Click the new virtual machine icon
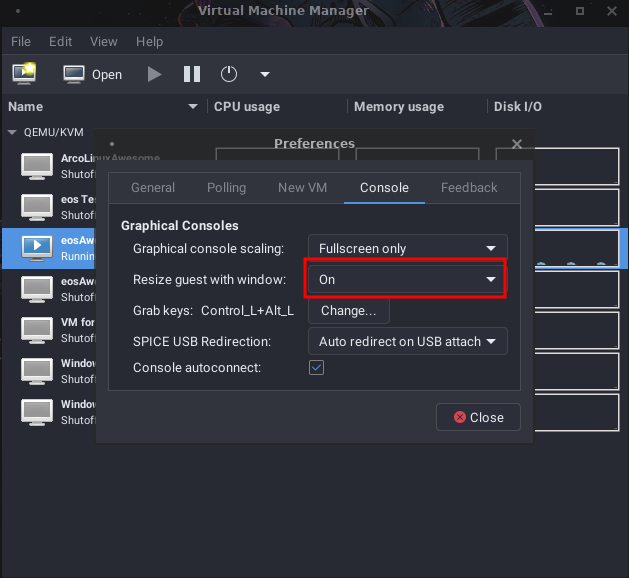629x578 pixels. pos(24,74)
